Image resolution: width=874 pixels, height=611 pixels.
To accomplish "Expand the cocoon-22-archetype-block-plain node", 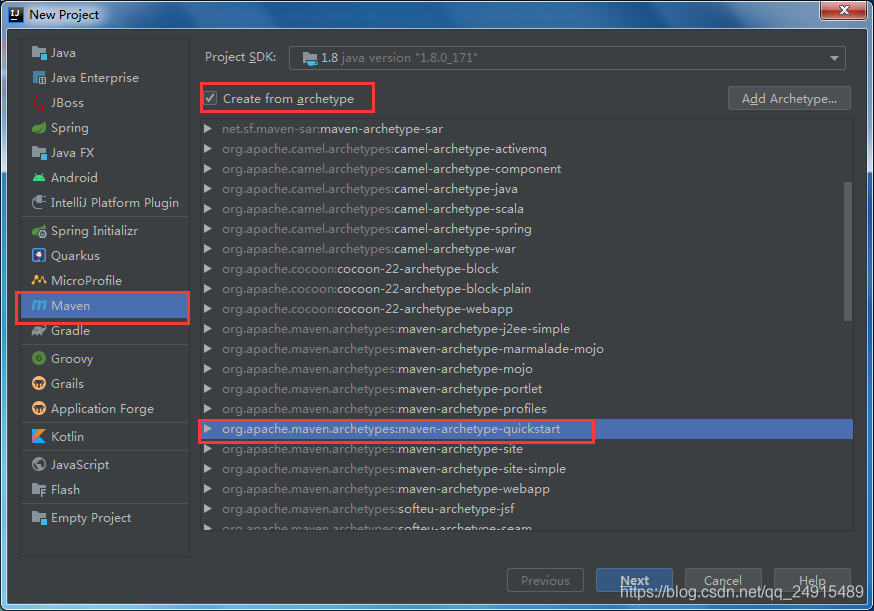I will coord(208,289).
